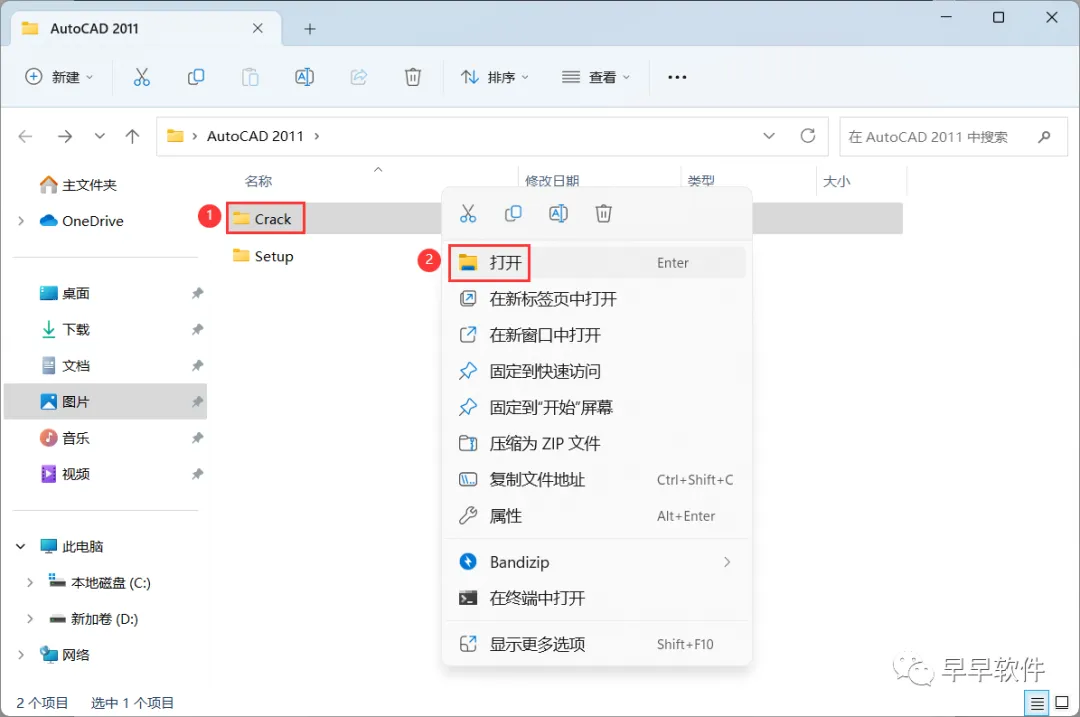Expand the address bar history dropdown
Image resolution: width=1080 pixels, height=717 pixels.
[769, 136]
